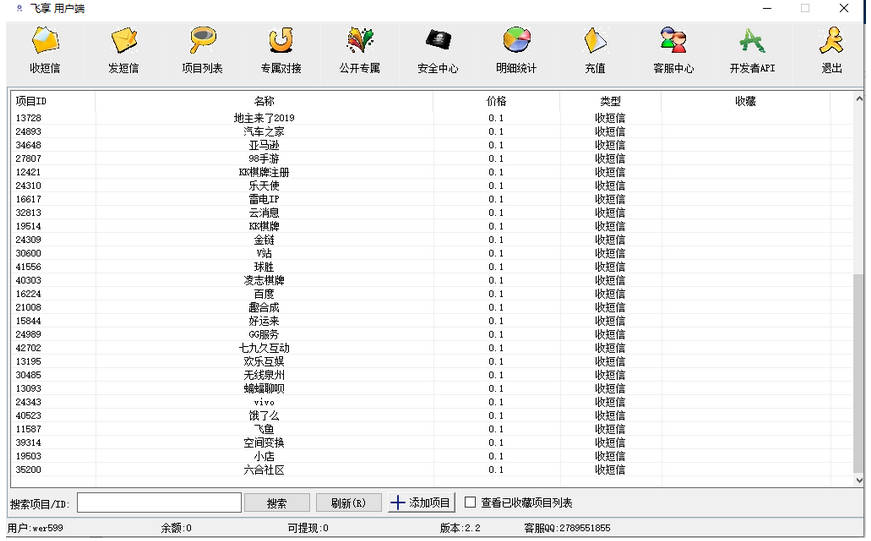Select row KK棋牌注册

point(432,172)
